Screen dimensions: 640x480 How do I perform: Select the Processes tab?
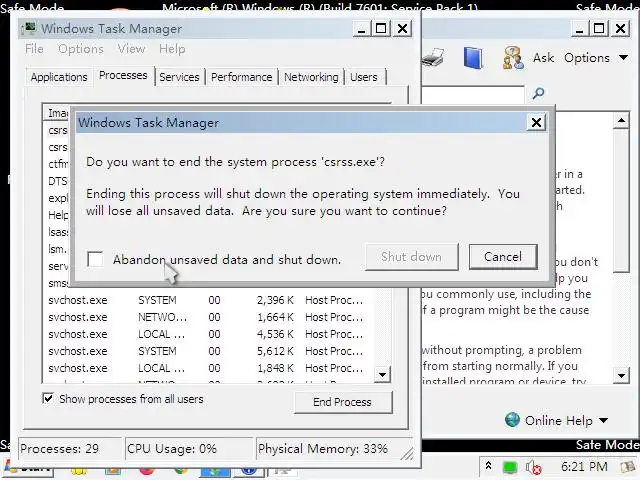pyautogui.click(x=123, y=76)
